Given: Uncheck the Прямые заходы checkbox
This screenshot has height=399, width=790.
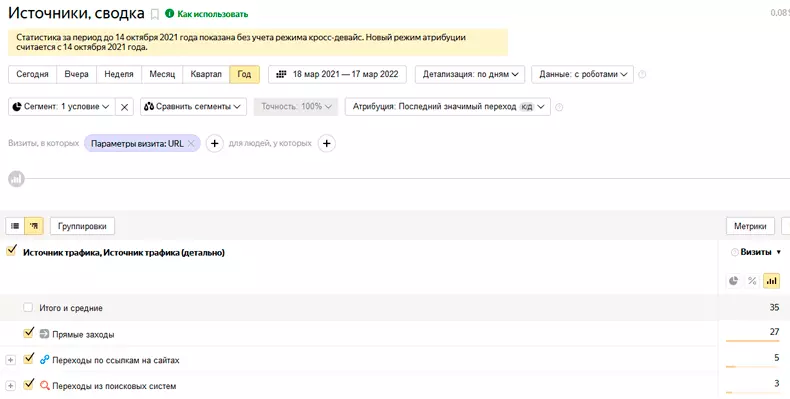Looking at the screenshot, I should pyautogui.click(x=29, y=333).
